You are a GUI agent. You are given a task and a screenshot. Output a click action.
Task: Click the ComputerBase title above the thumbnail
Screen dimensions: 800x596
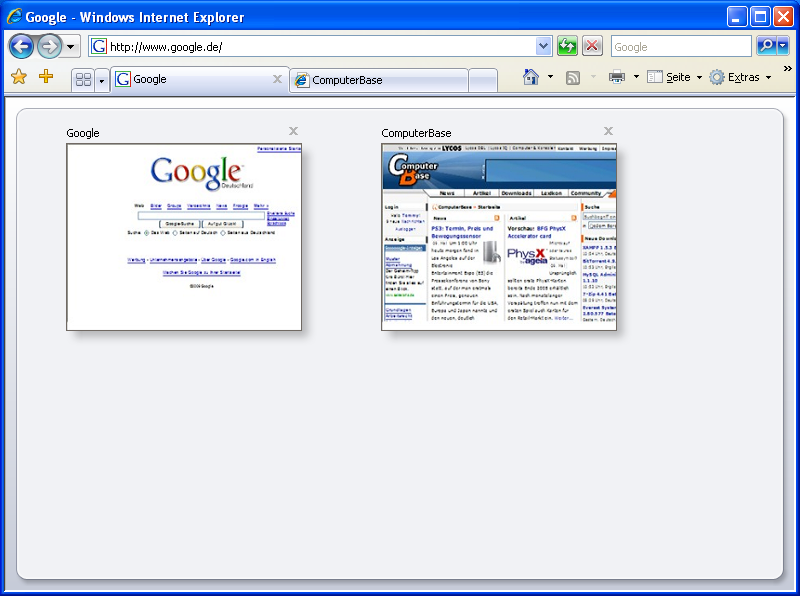[x=416, y=133]
